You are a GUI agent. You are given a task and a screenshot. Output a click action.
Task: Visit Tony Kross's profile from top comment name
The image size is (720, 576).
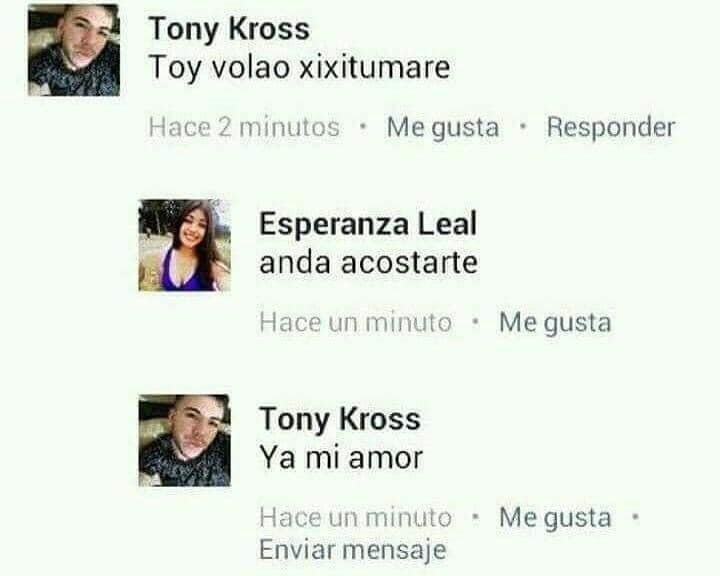coord(229,30)
